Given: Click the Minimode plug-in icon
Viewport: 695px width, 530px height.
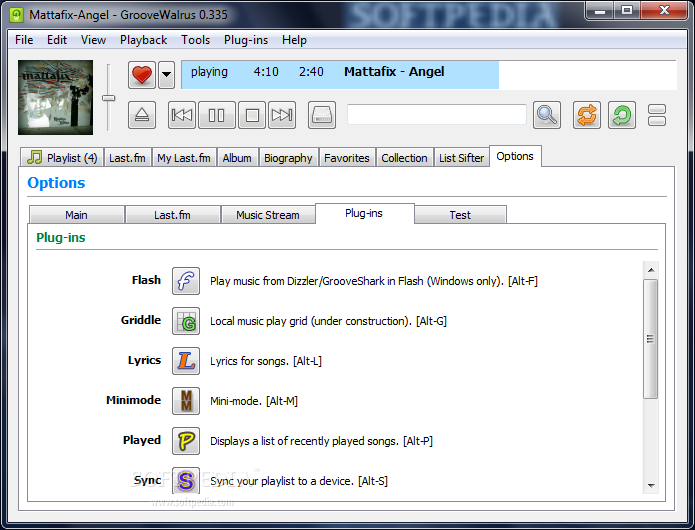Looking at the screenshot, I should pyautogui.click(x=186, y=401).
